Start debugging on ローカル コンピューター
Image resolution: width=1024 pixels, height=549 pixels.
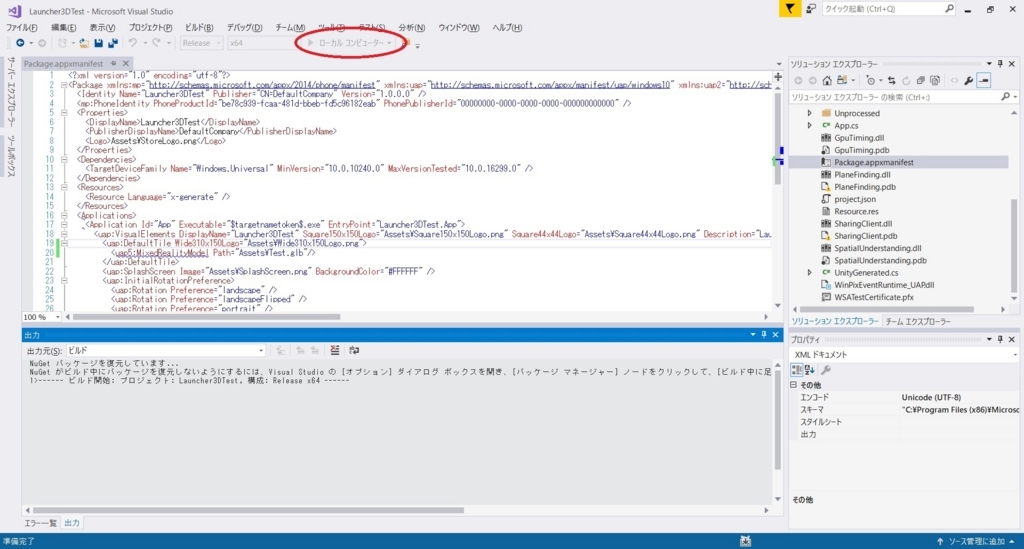pyautogui.click(x=346, y=43)
